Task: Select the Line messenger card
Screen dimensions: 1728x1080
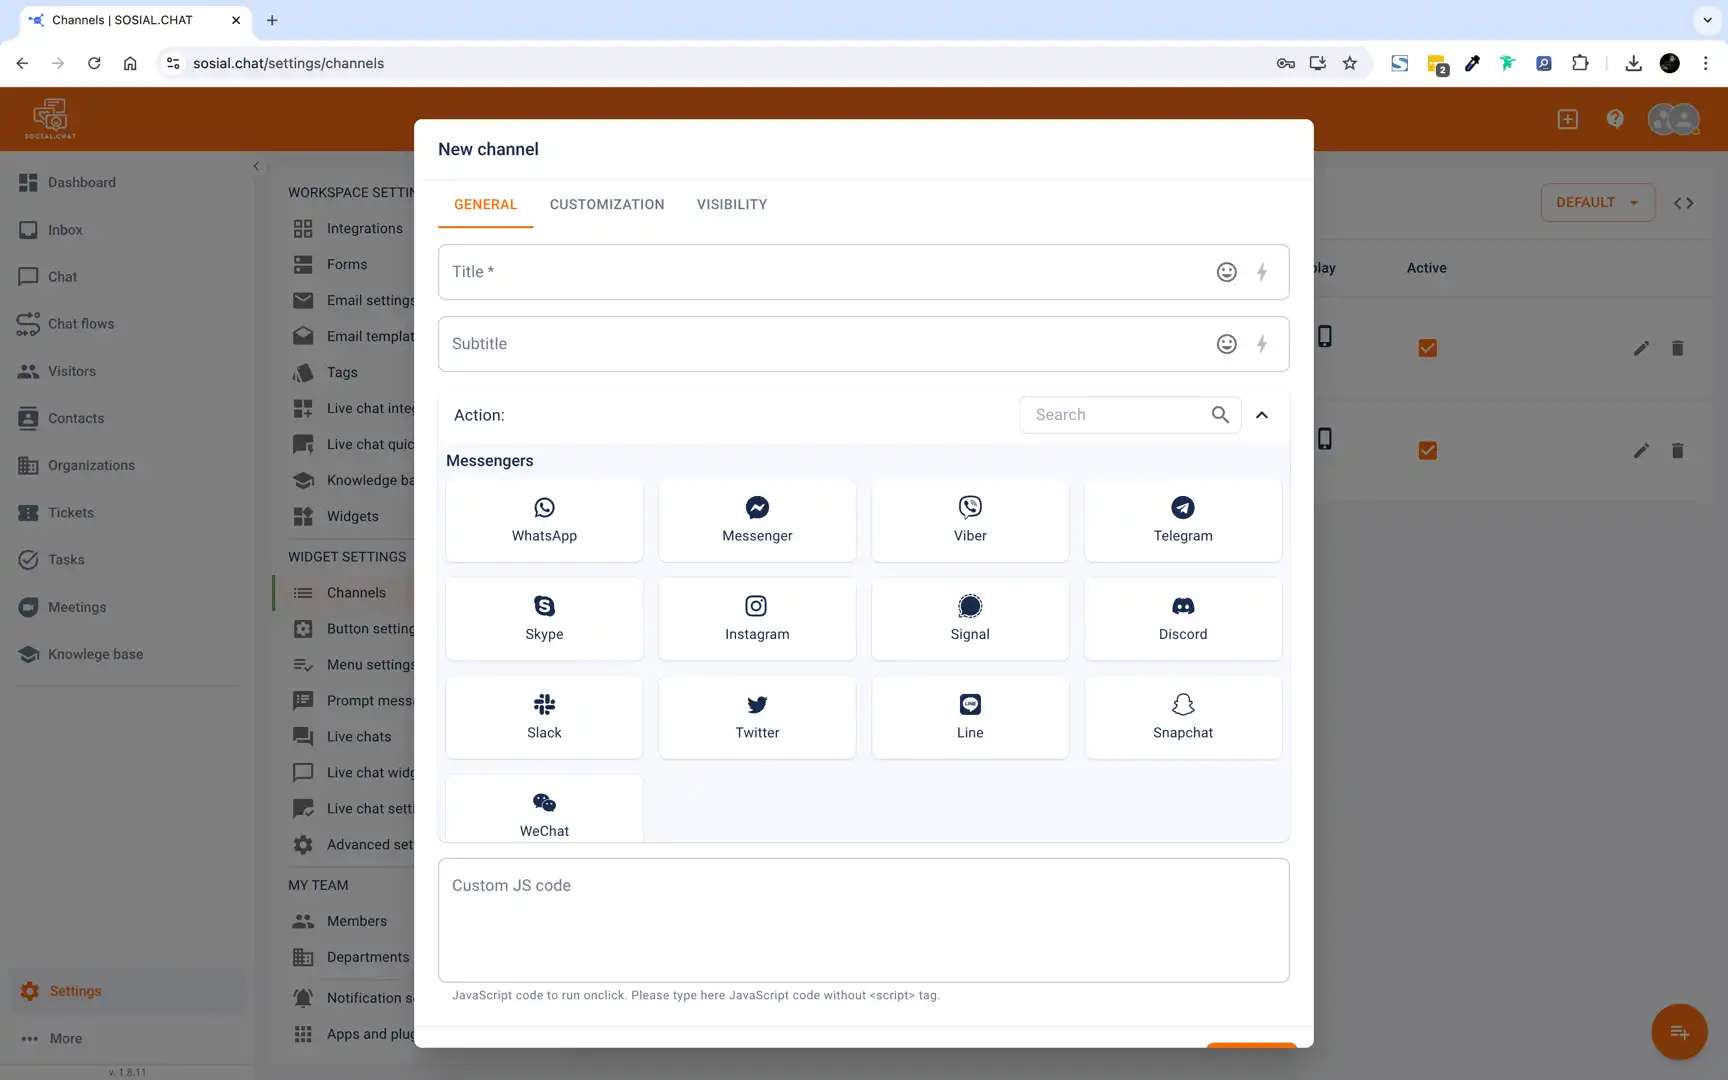Action: [970, 717]
